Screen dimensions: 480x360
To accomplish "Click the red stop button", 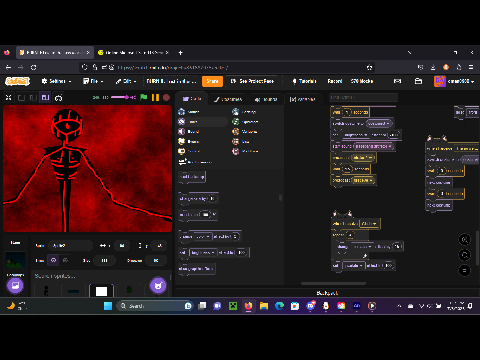I will pyautogui.click(x=166, y=98).
